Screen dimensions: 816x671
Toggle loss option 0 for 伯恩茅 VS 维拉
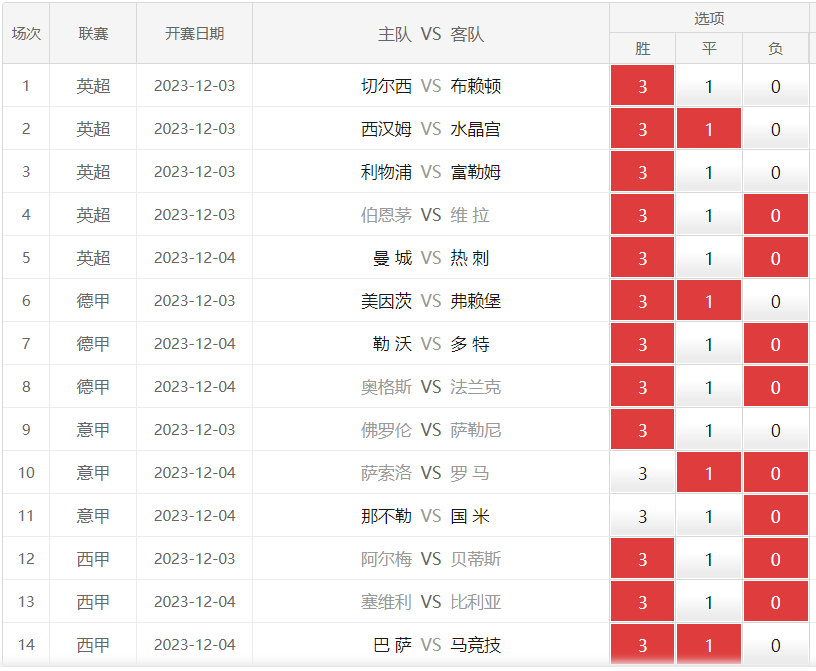pos(775,214)
